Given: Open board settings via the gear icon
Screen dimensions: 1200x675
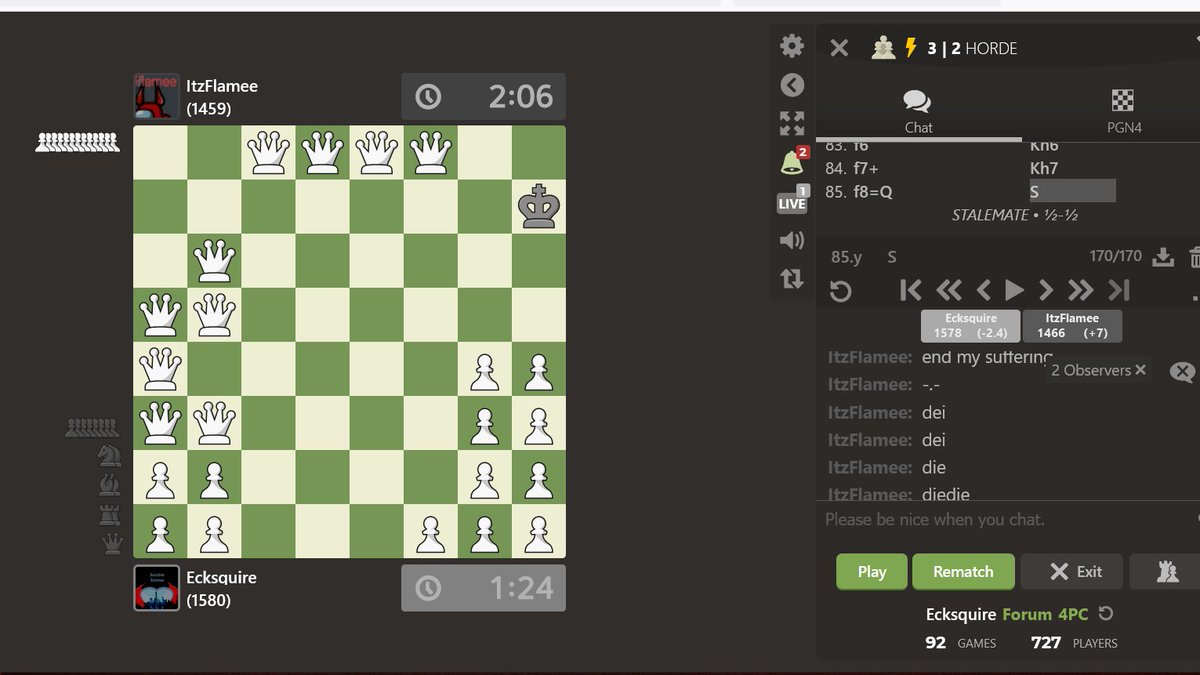Looking at the screenshot, I should [792, 46].
